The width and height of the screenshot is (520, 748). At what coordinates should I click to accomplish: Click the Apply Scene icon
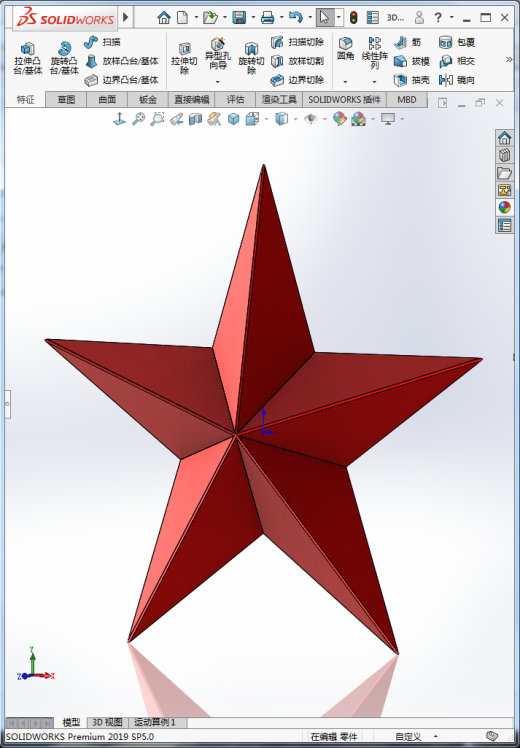click(x=358, y=118)
